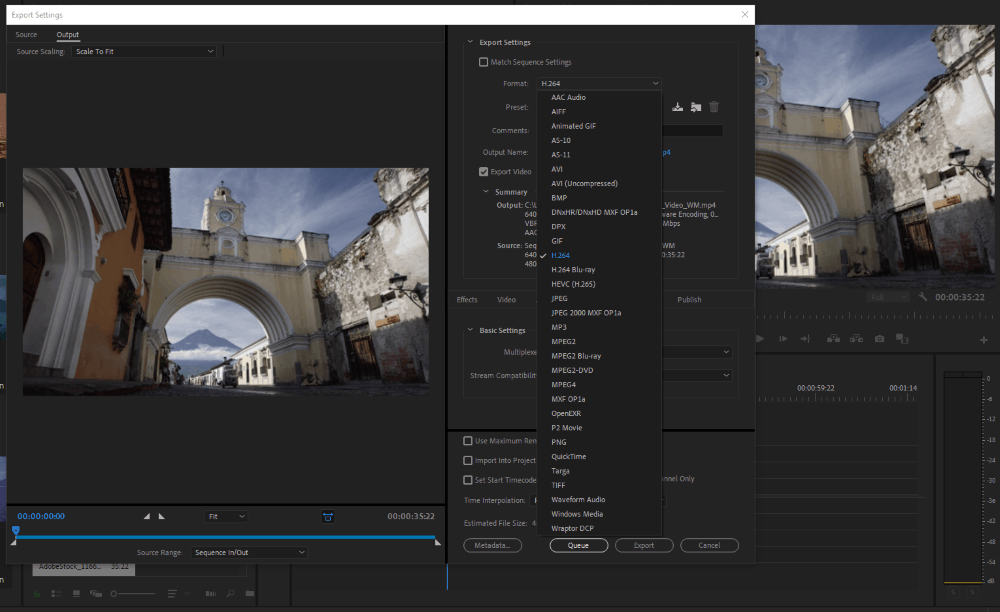The width and height of the screenshot is (1000, 612).
Task: Click the Project panel thumbnail zoom slider
Action: [x=133, y=594]
